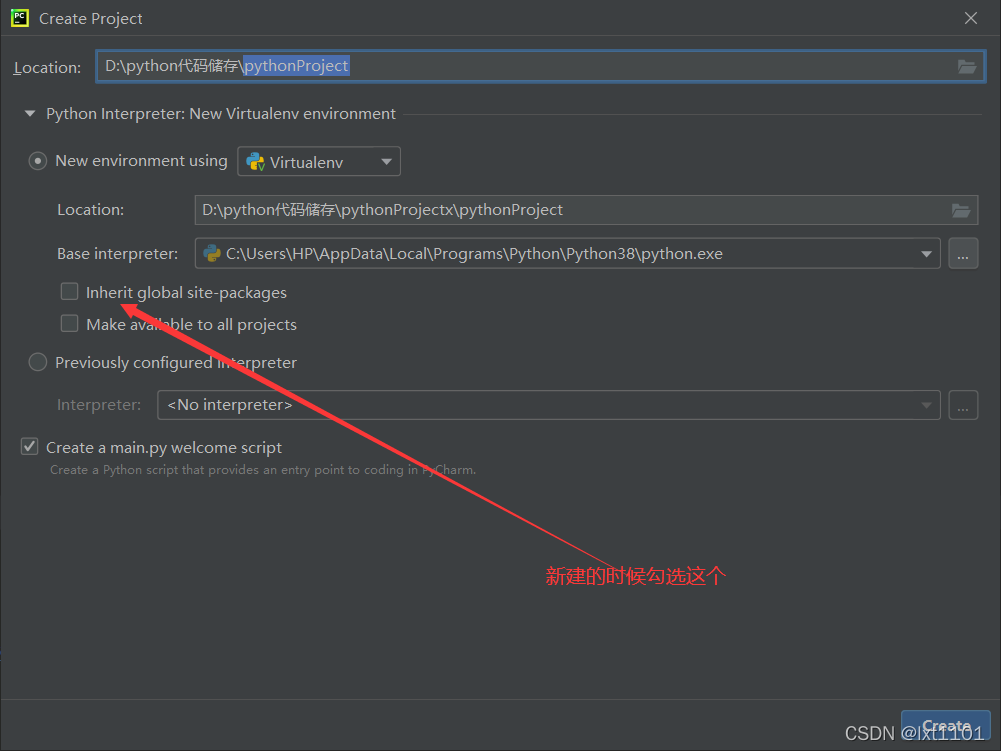Collapse the Python Interpreter section
The height and width of the screenshot is (751, 1001).
pyautogui.click(x=29, y=113)
